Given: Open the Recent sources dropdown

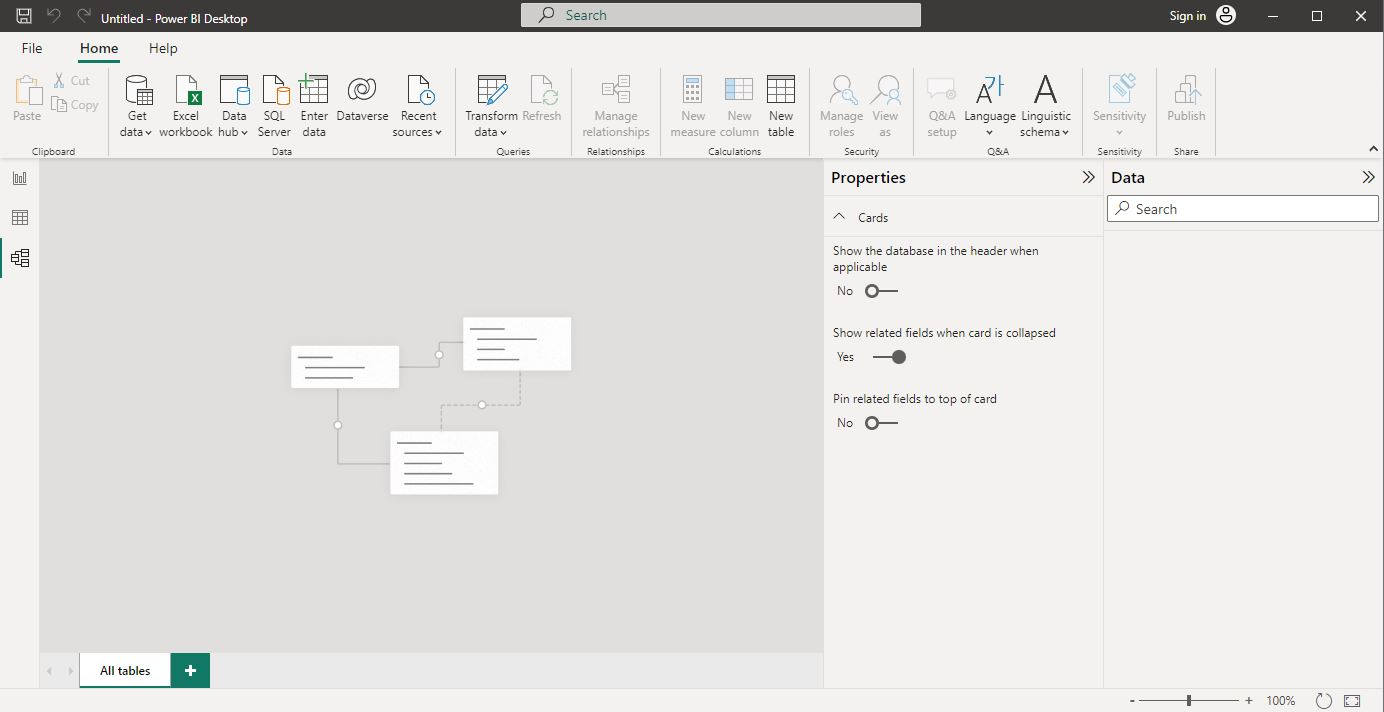Looking at the screenshot, I should (418, 106).
